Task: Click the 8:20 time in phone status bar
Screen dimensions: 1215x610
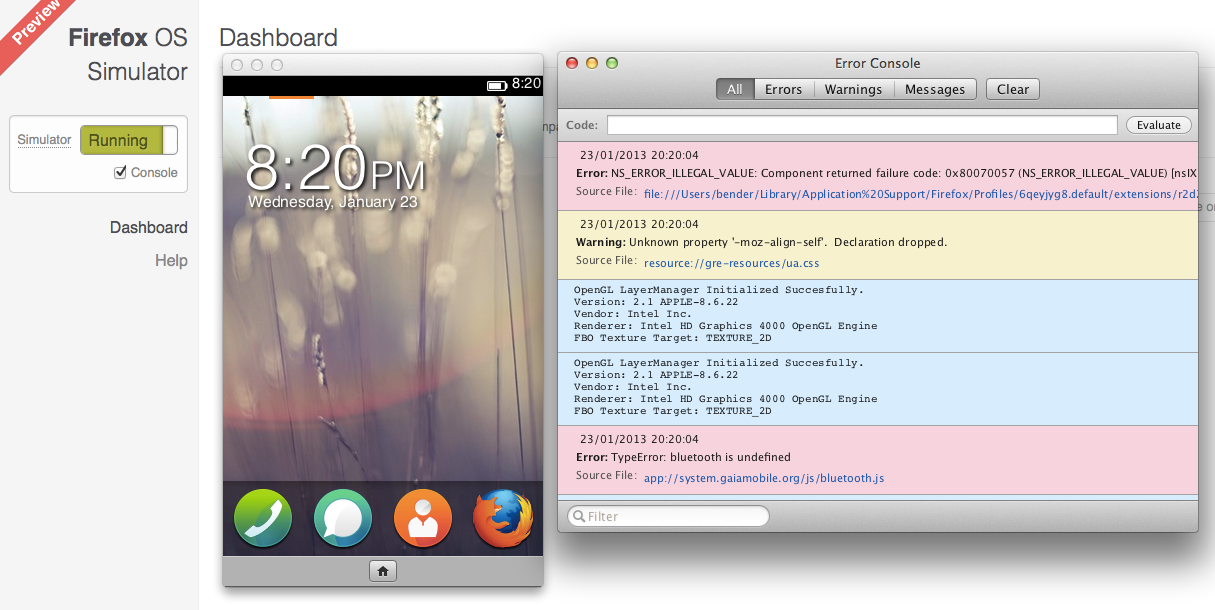Action: tap(526, 84)
